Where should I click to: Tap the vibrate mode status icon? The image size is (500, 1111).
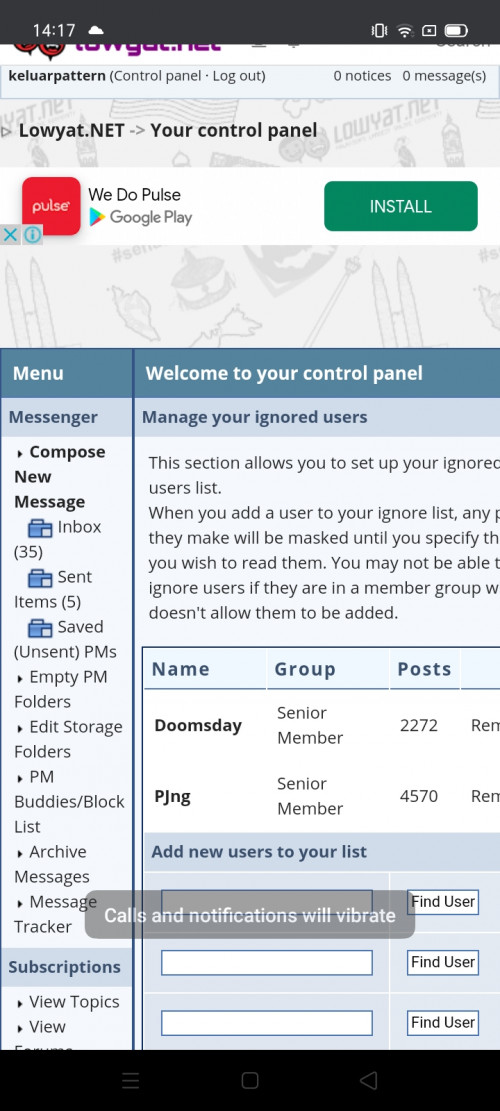(x=380, y=30)
